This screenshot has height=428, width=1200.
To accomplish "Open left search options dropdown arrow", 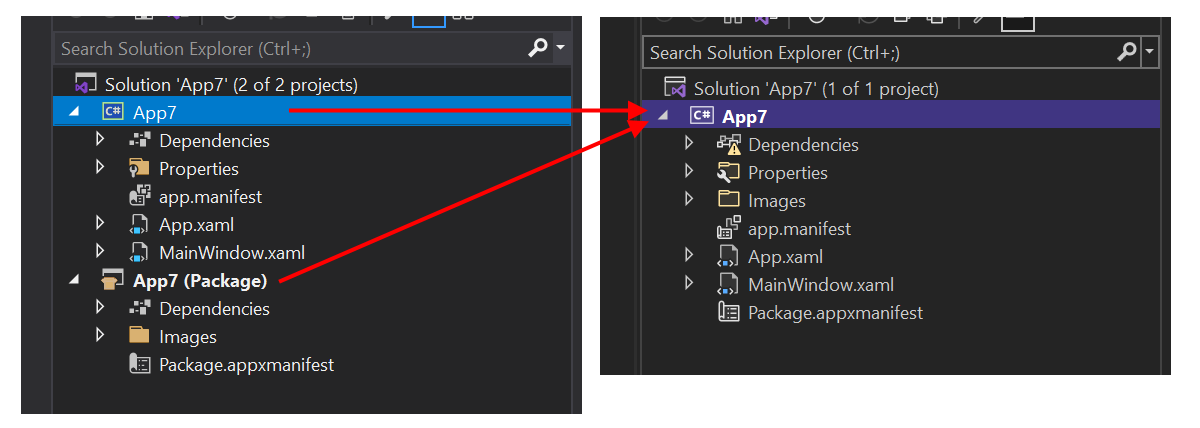I will coord(560,48).
